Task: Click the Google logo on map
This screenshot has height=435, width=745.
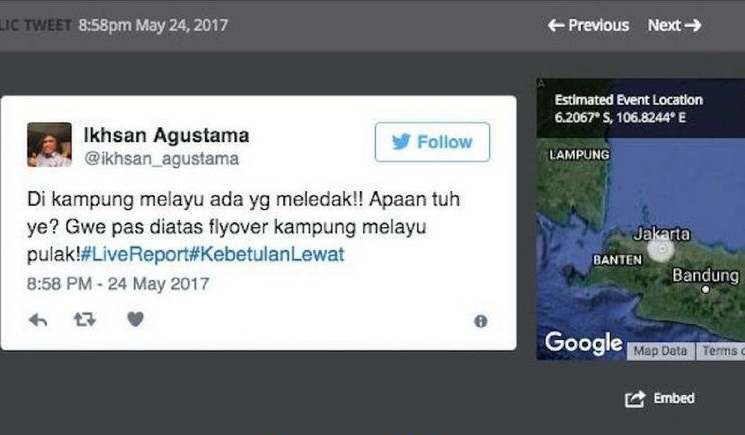Action: pos(583,343)
